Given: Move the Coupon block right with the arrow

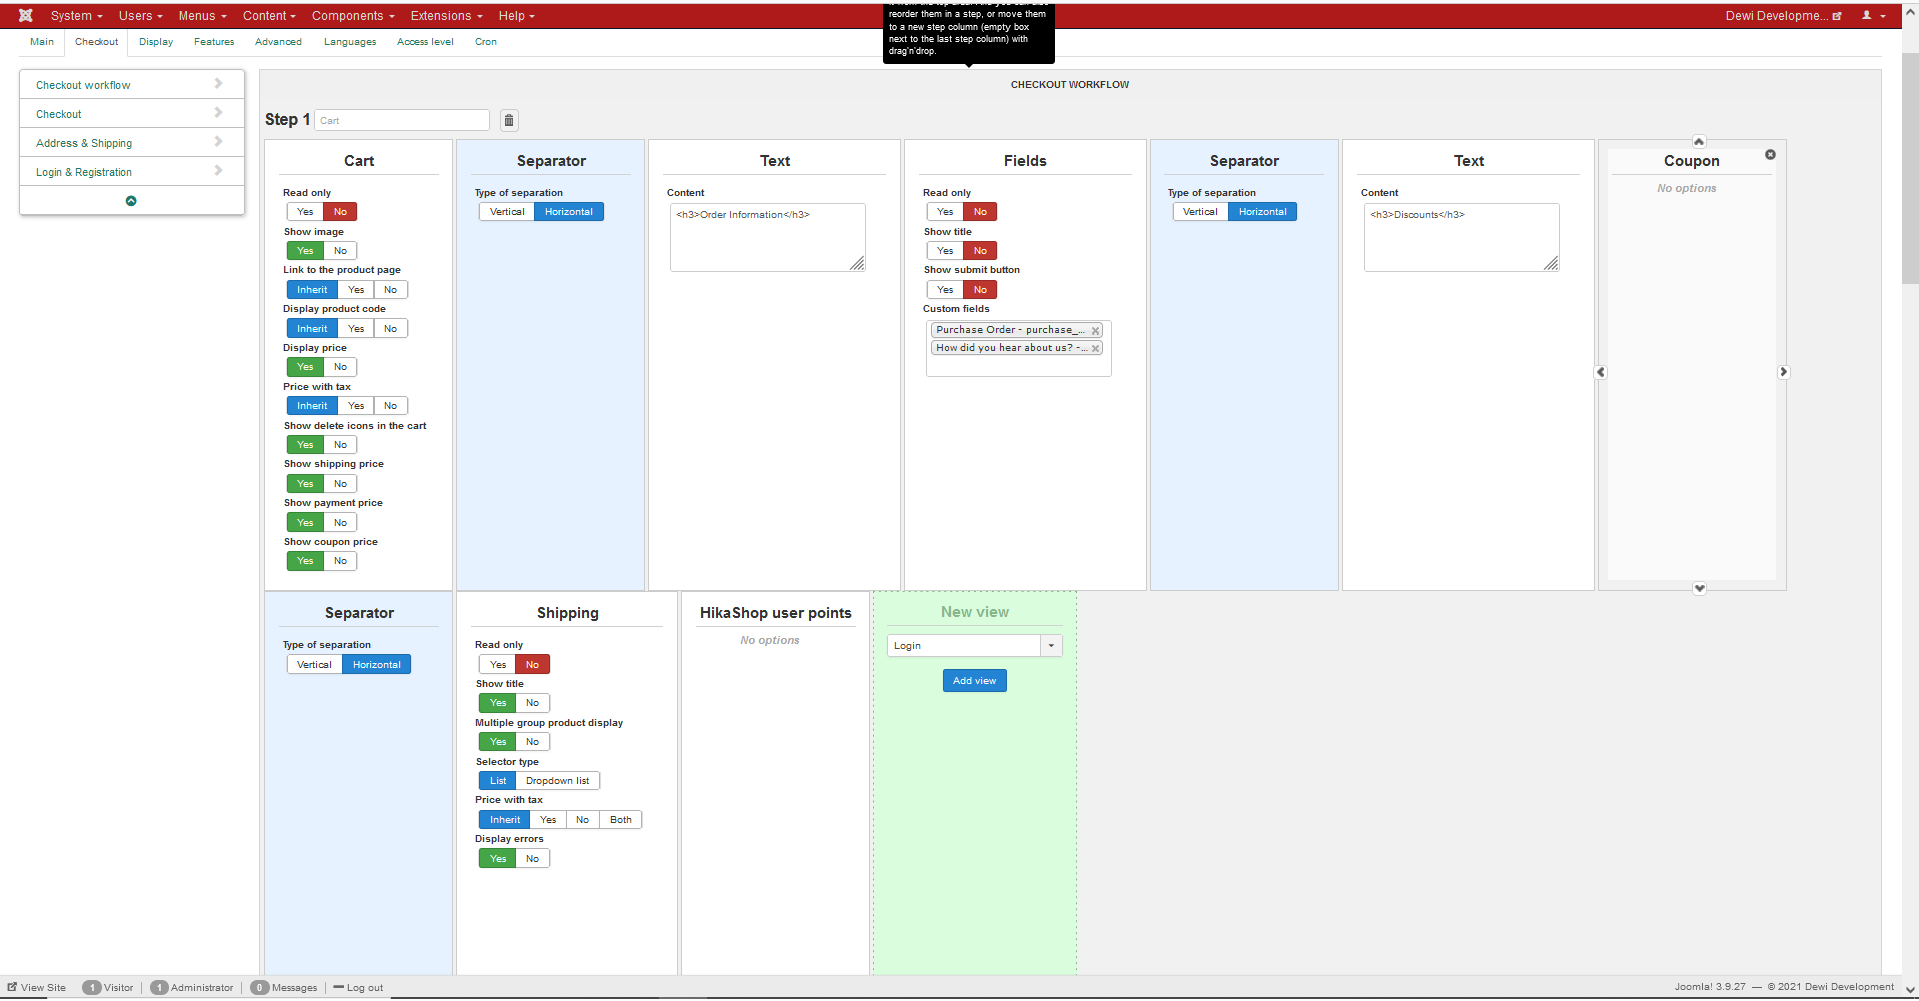Looking at the screenshot, I should pos(1783,372).
